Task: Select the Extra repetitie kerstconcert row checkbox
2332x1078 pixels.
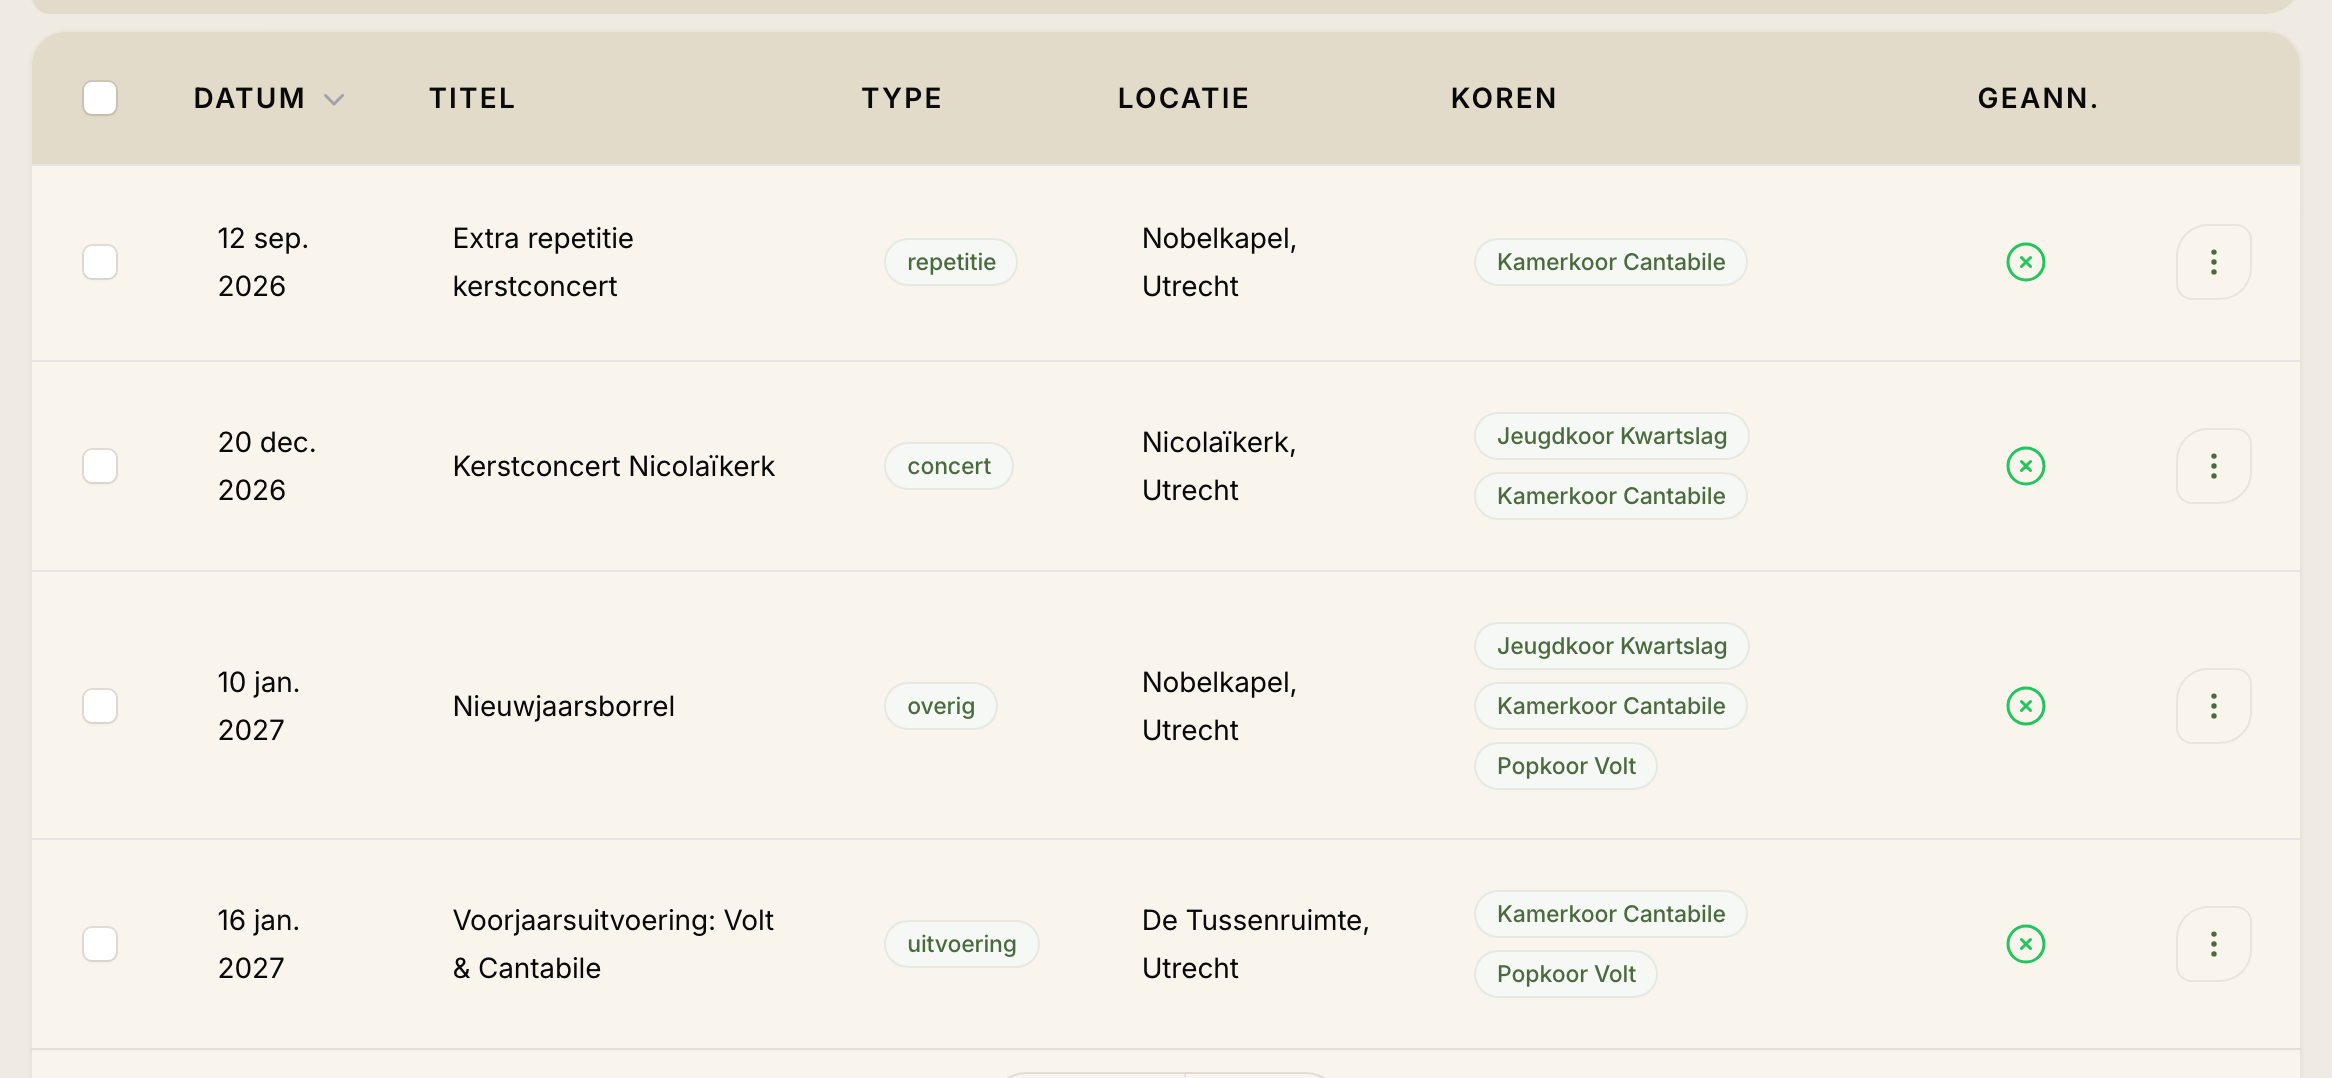Action: point(100,262)
